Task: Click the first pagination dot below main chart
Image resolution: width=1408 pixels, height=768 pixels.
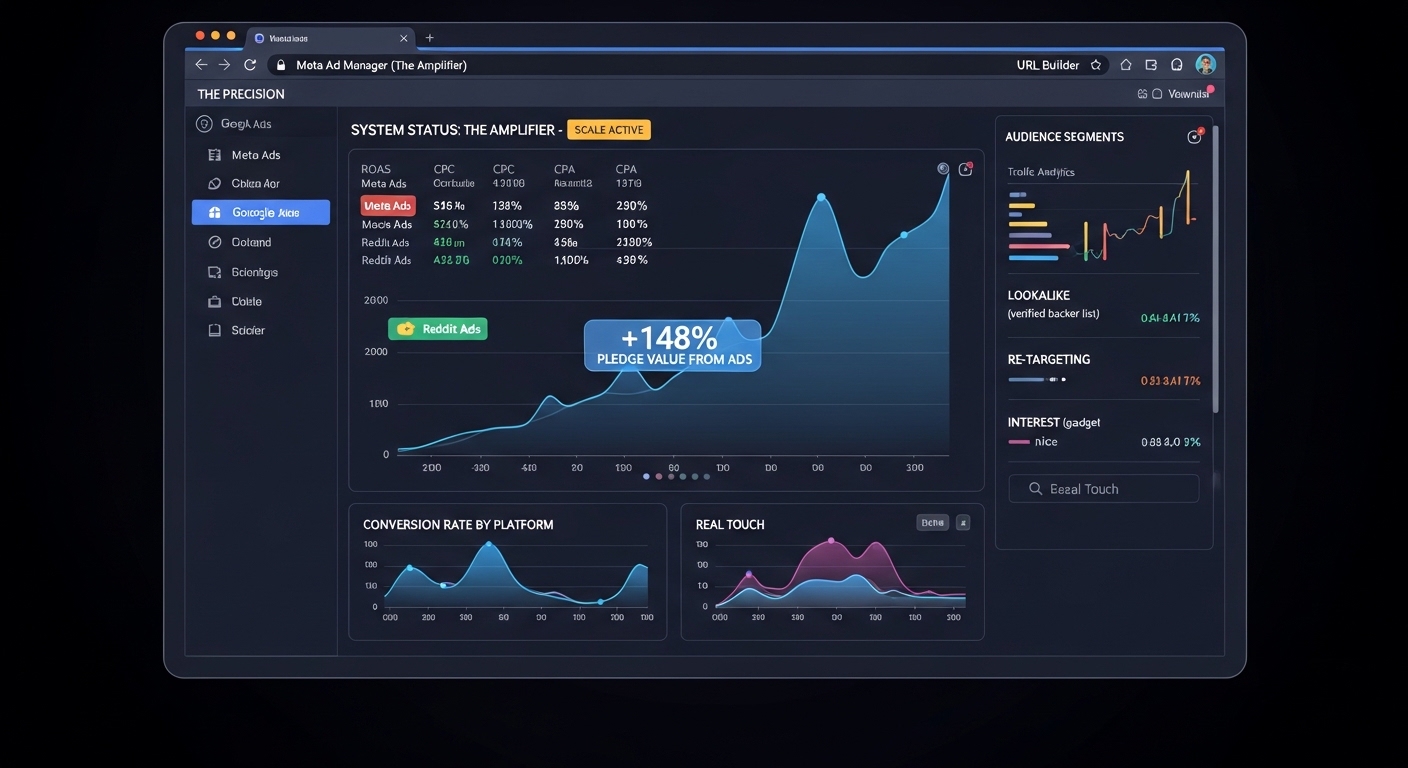Action: click(646, 477)
